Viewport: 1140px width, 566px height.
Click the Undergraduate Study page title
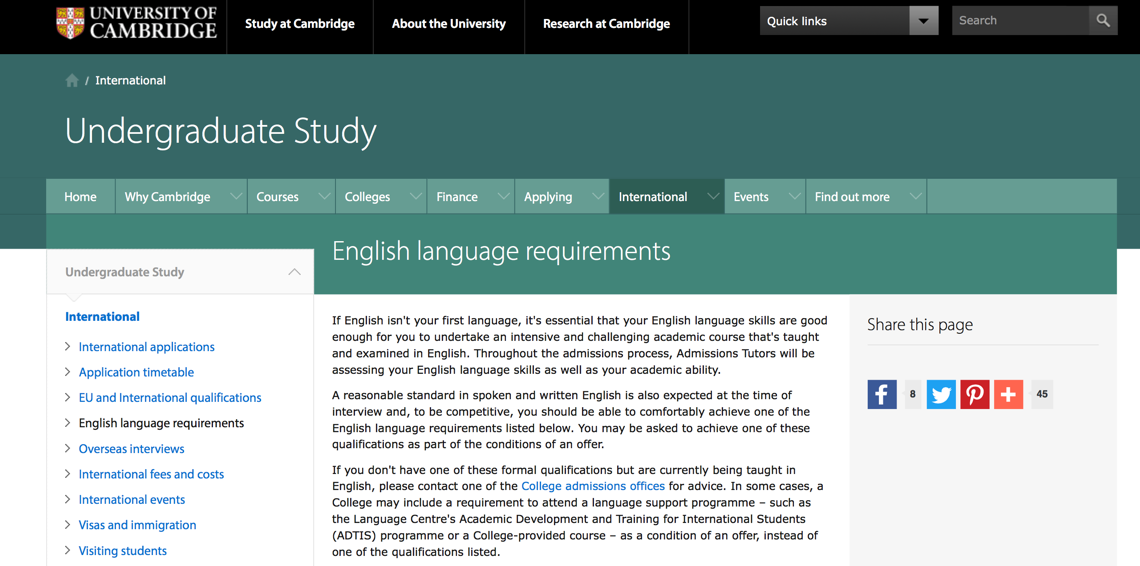[221, 131]
